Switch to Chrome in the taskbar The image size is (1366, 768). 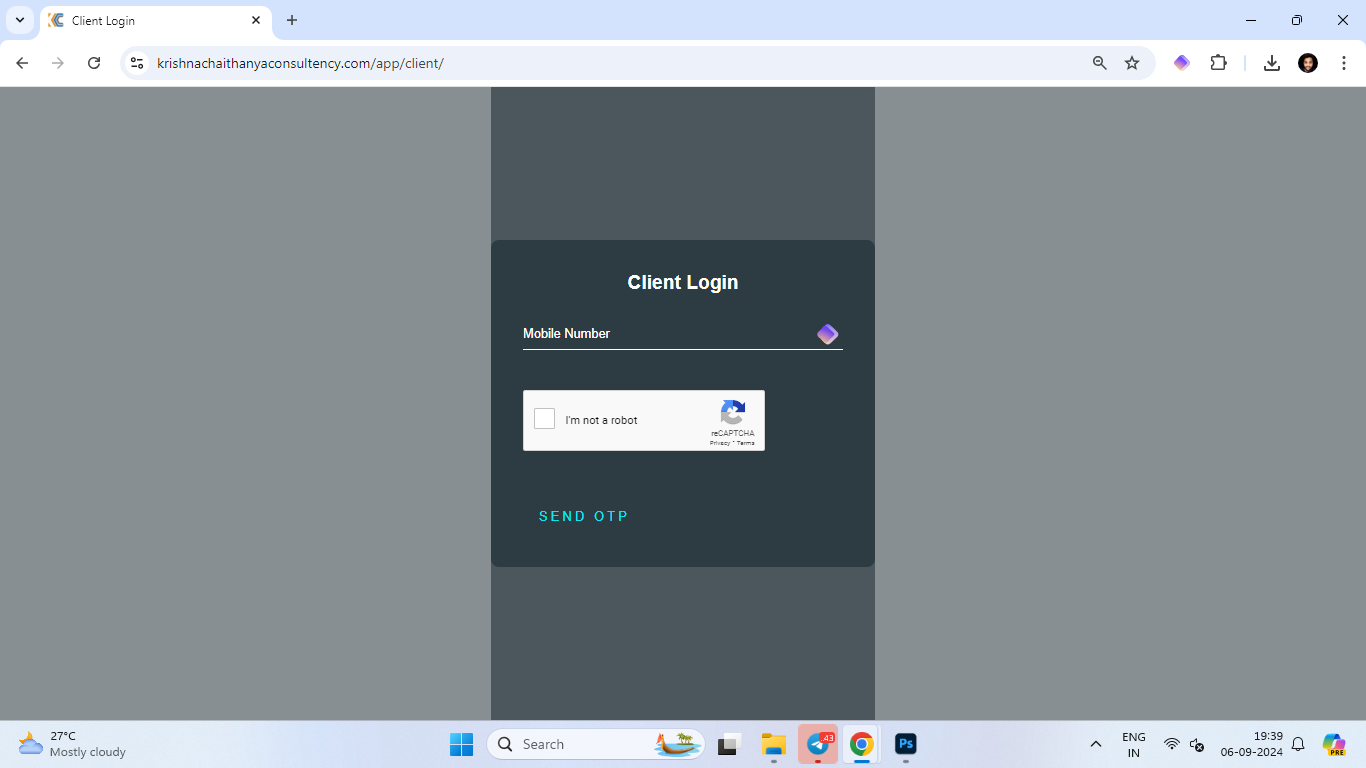click(x=862, y=744)
